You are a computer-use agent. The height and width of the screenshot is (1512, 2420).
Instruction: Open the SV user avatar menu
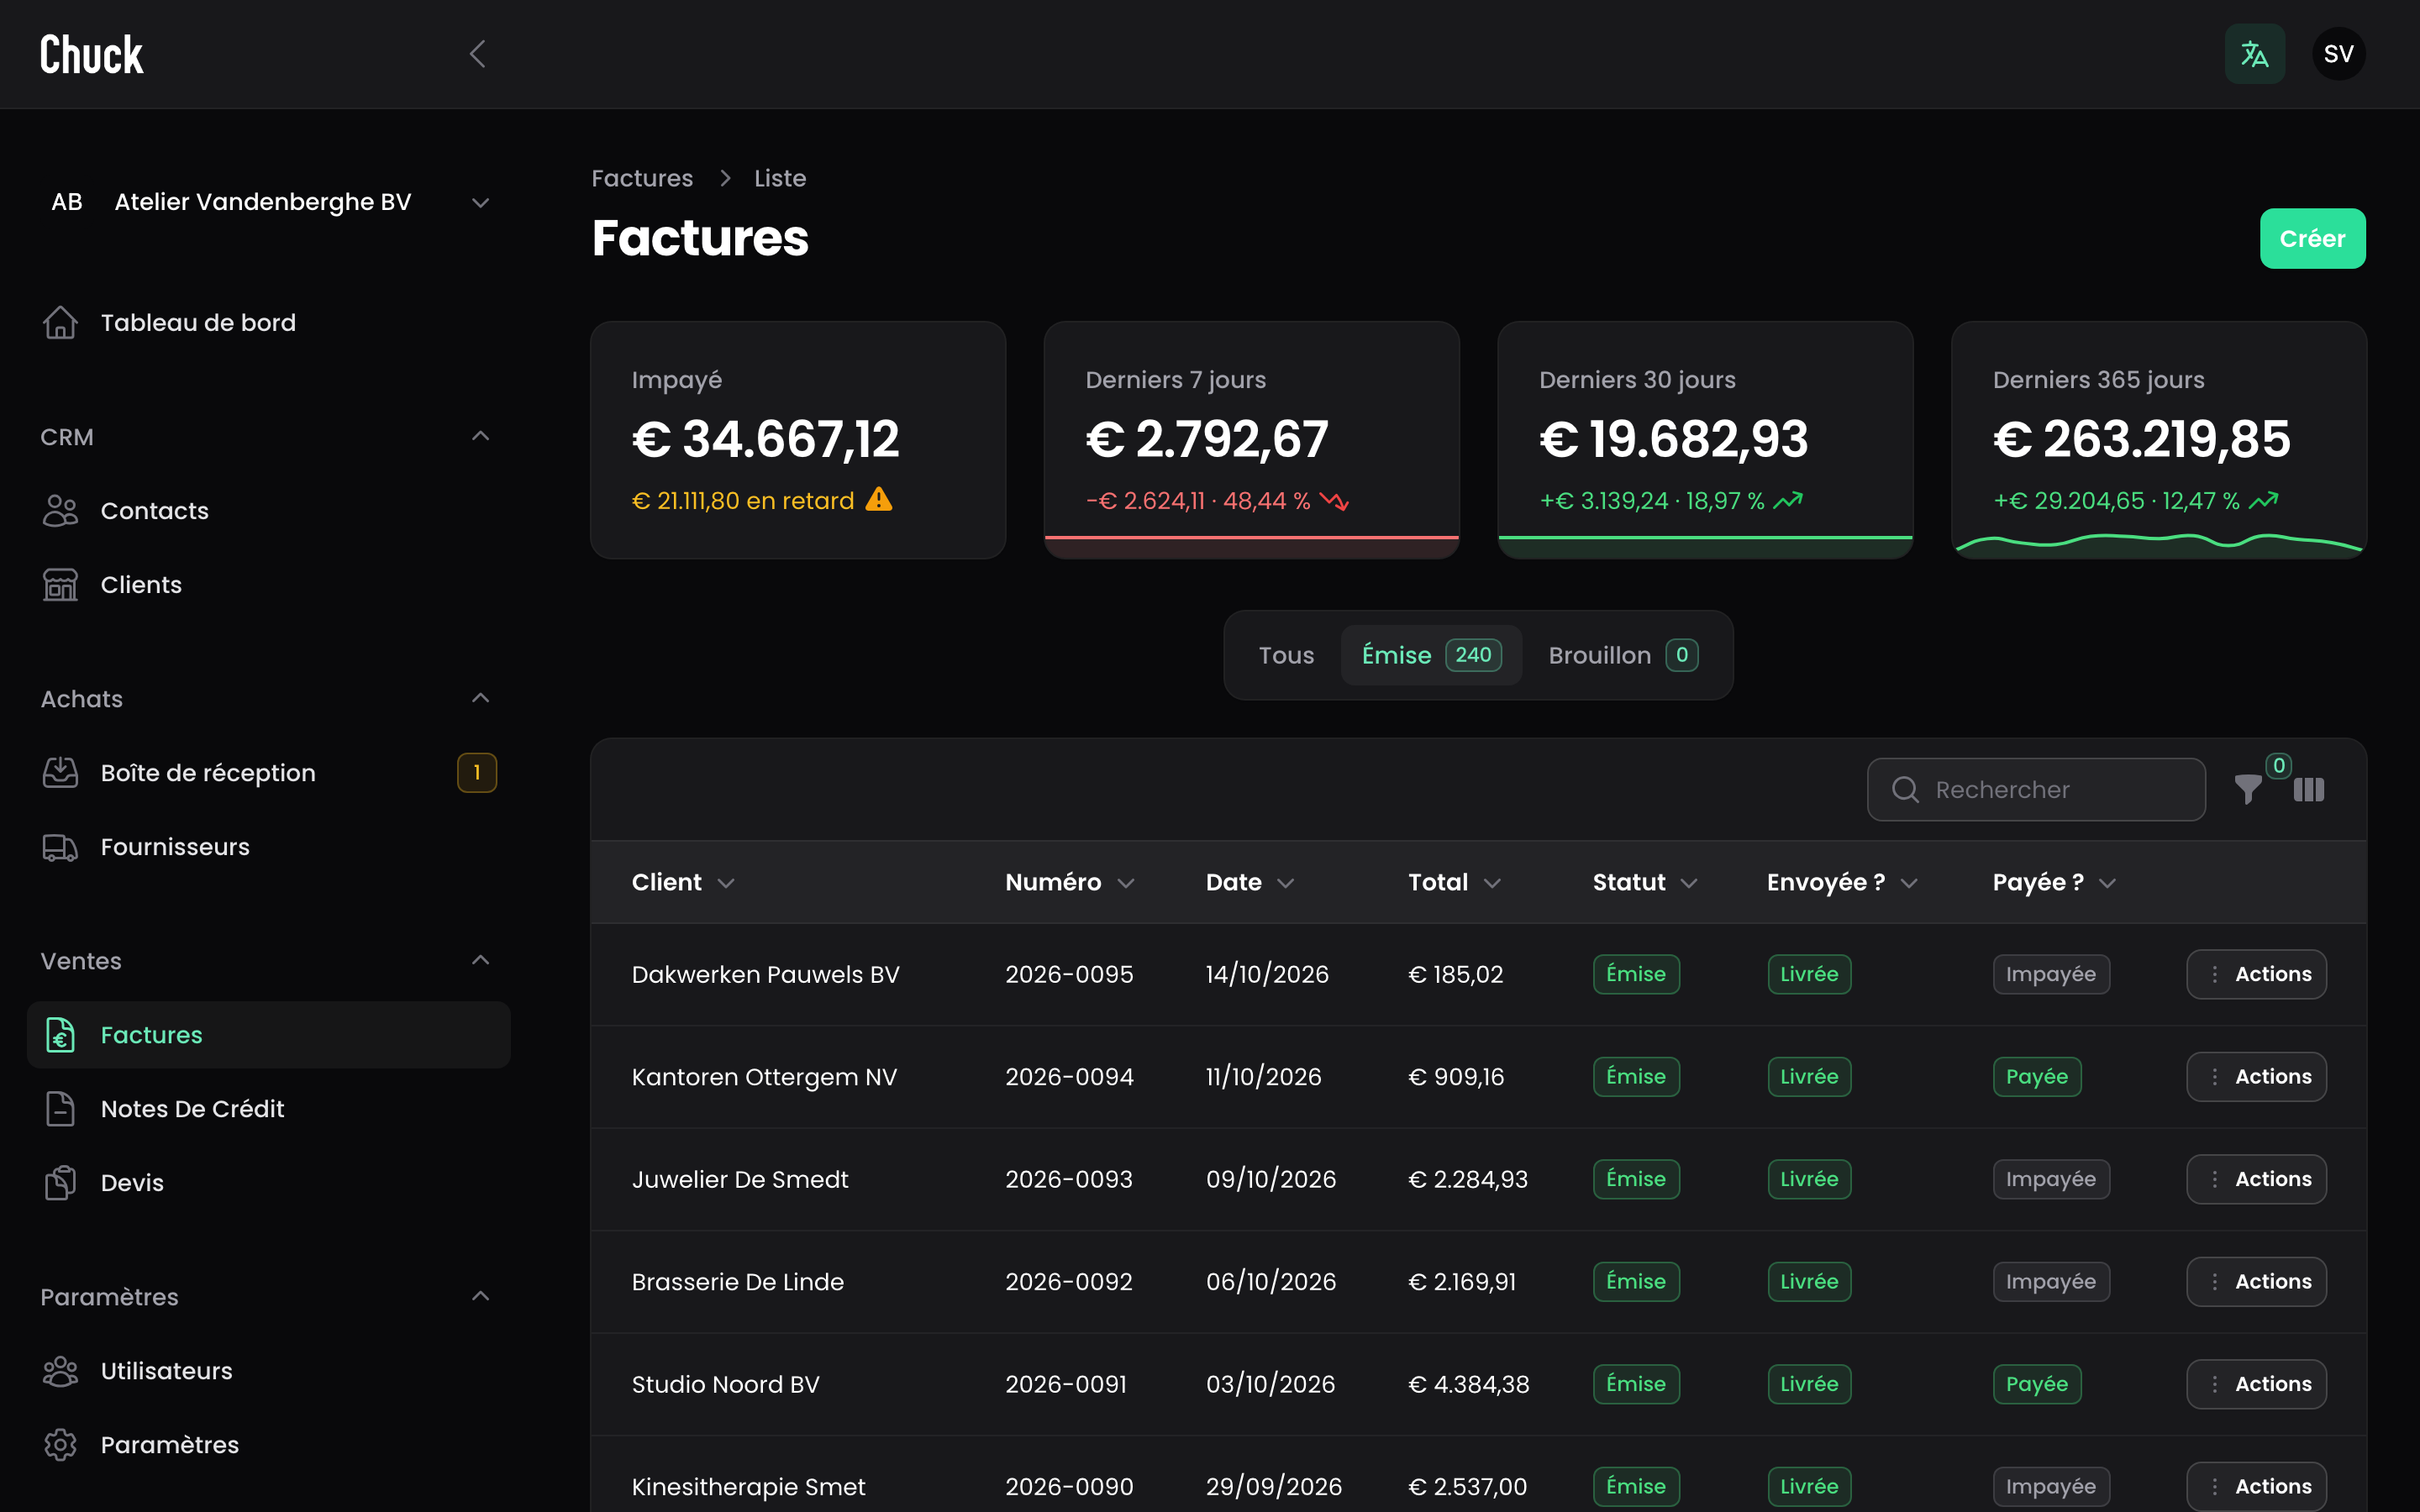coord(2338,54)
